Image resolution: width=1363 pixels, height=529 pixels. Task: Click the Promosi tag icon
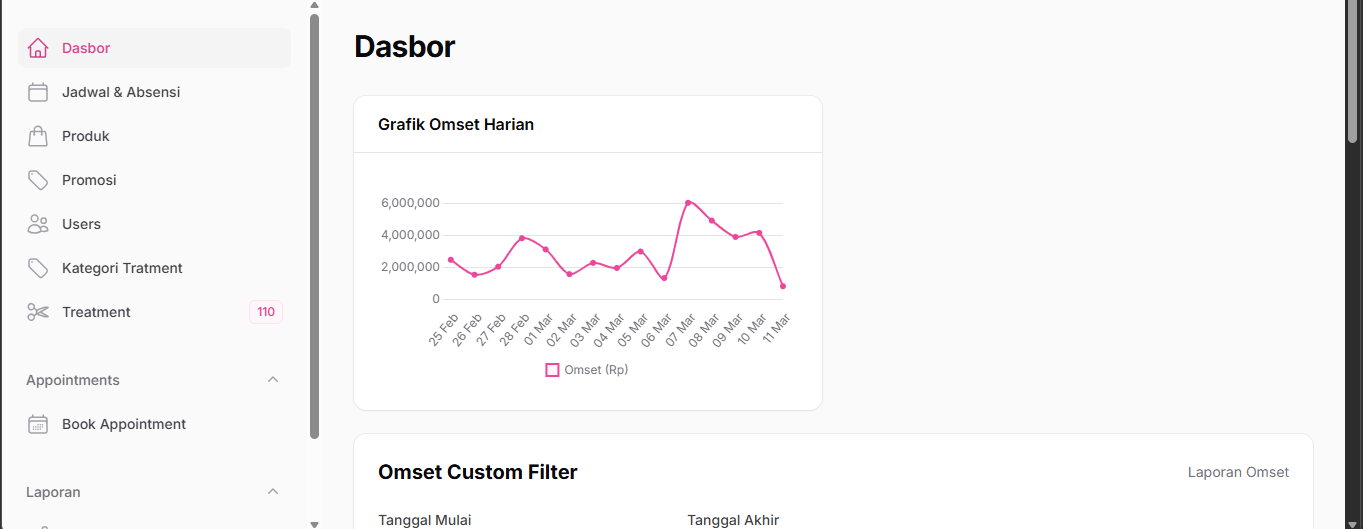(x=38, y=180)
